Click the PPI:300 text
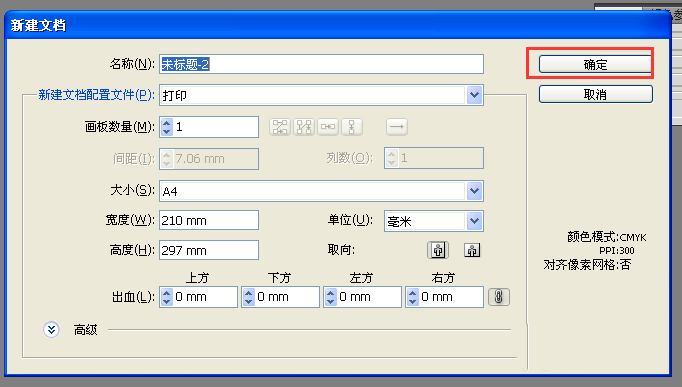The width and height of the screenshot is (682, 387). click(x=616, y=250)
